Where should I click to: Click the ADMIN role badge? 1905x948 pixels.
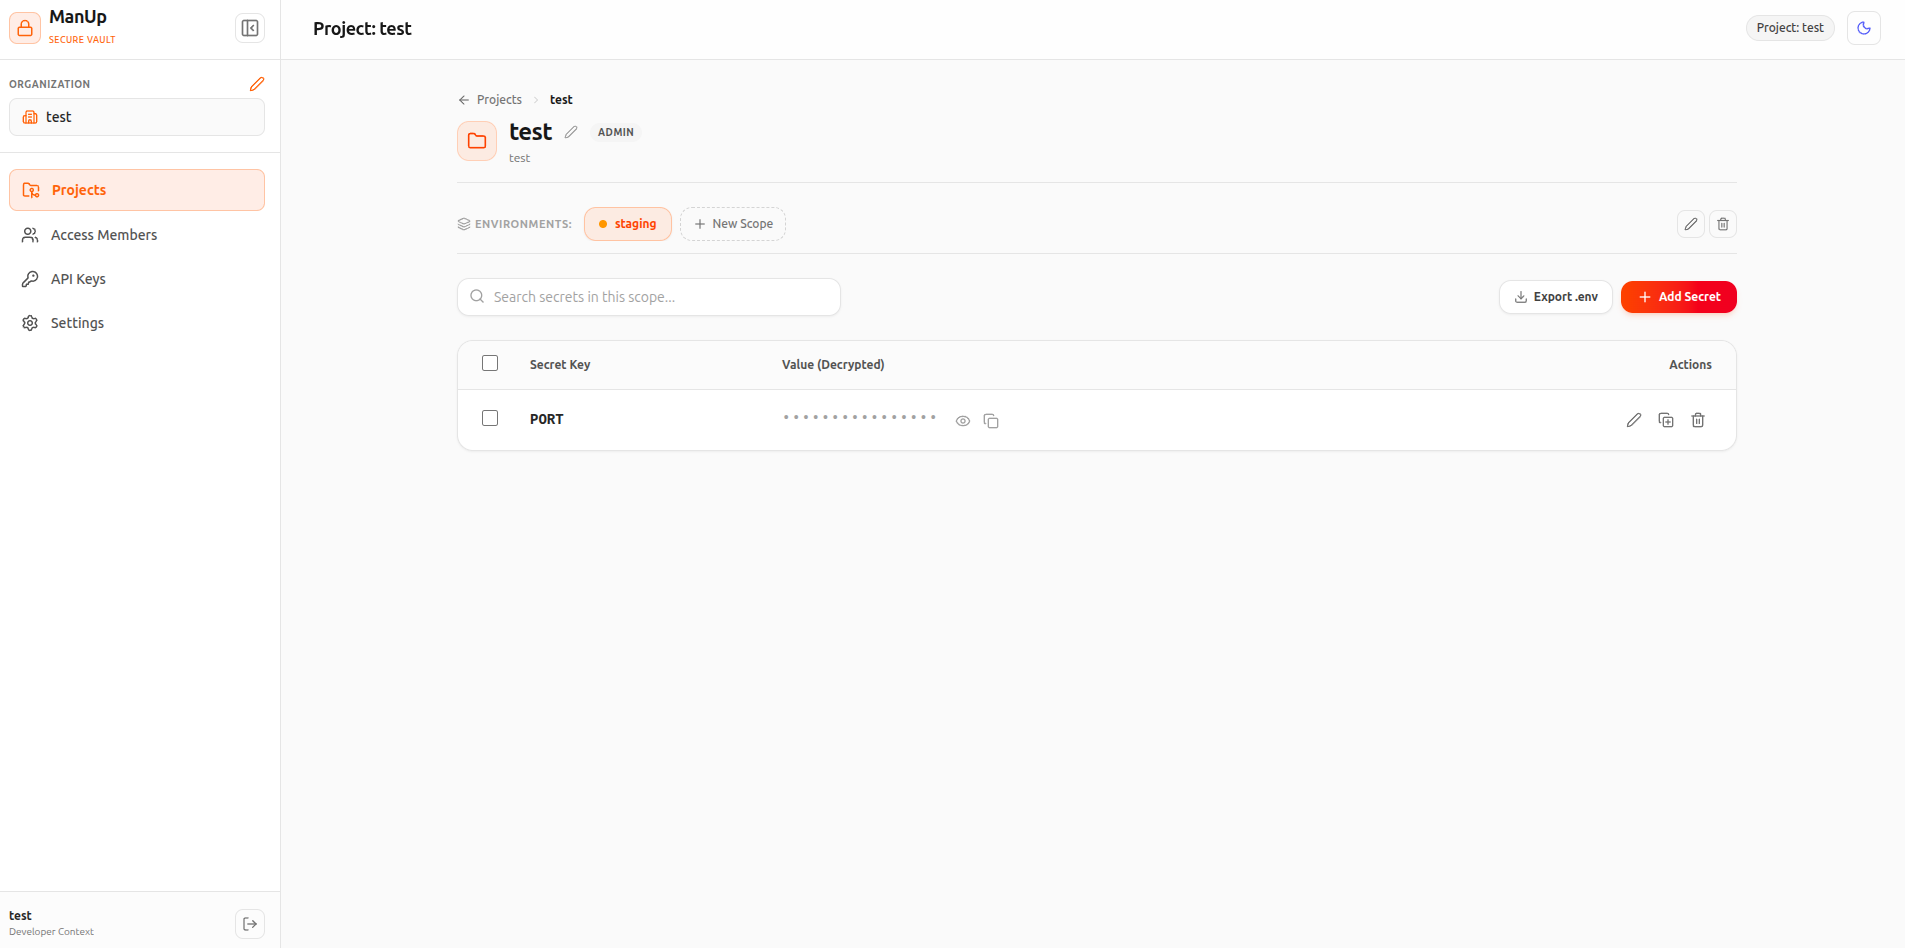point(616,132)
